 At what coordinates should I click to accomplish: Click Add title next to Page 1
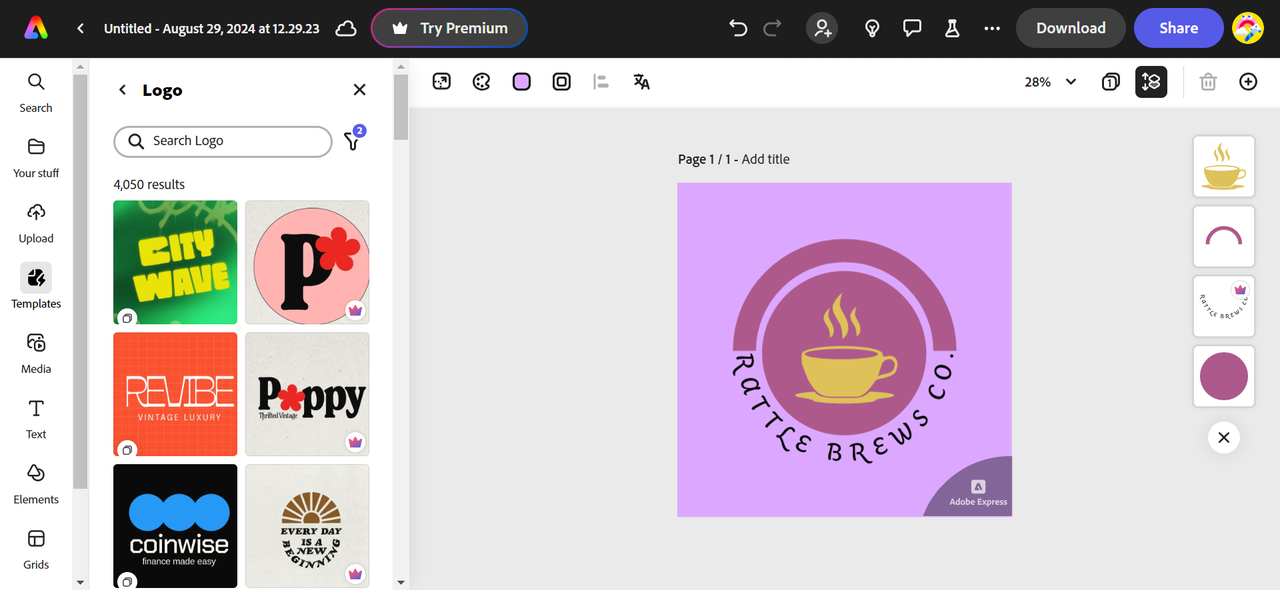[x=766, y=159]
